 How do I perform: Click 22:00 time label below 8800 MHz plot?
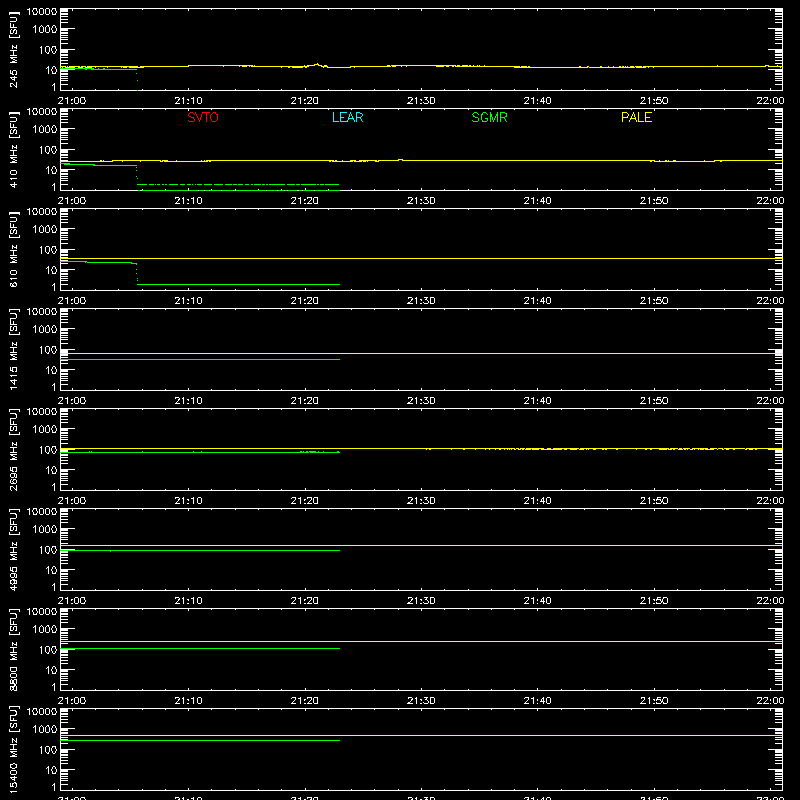coord(770,701)
